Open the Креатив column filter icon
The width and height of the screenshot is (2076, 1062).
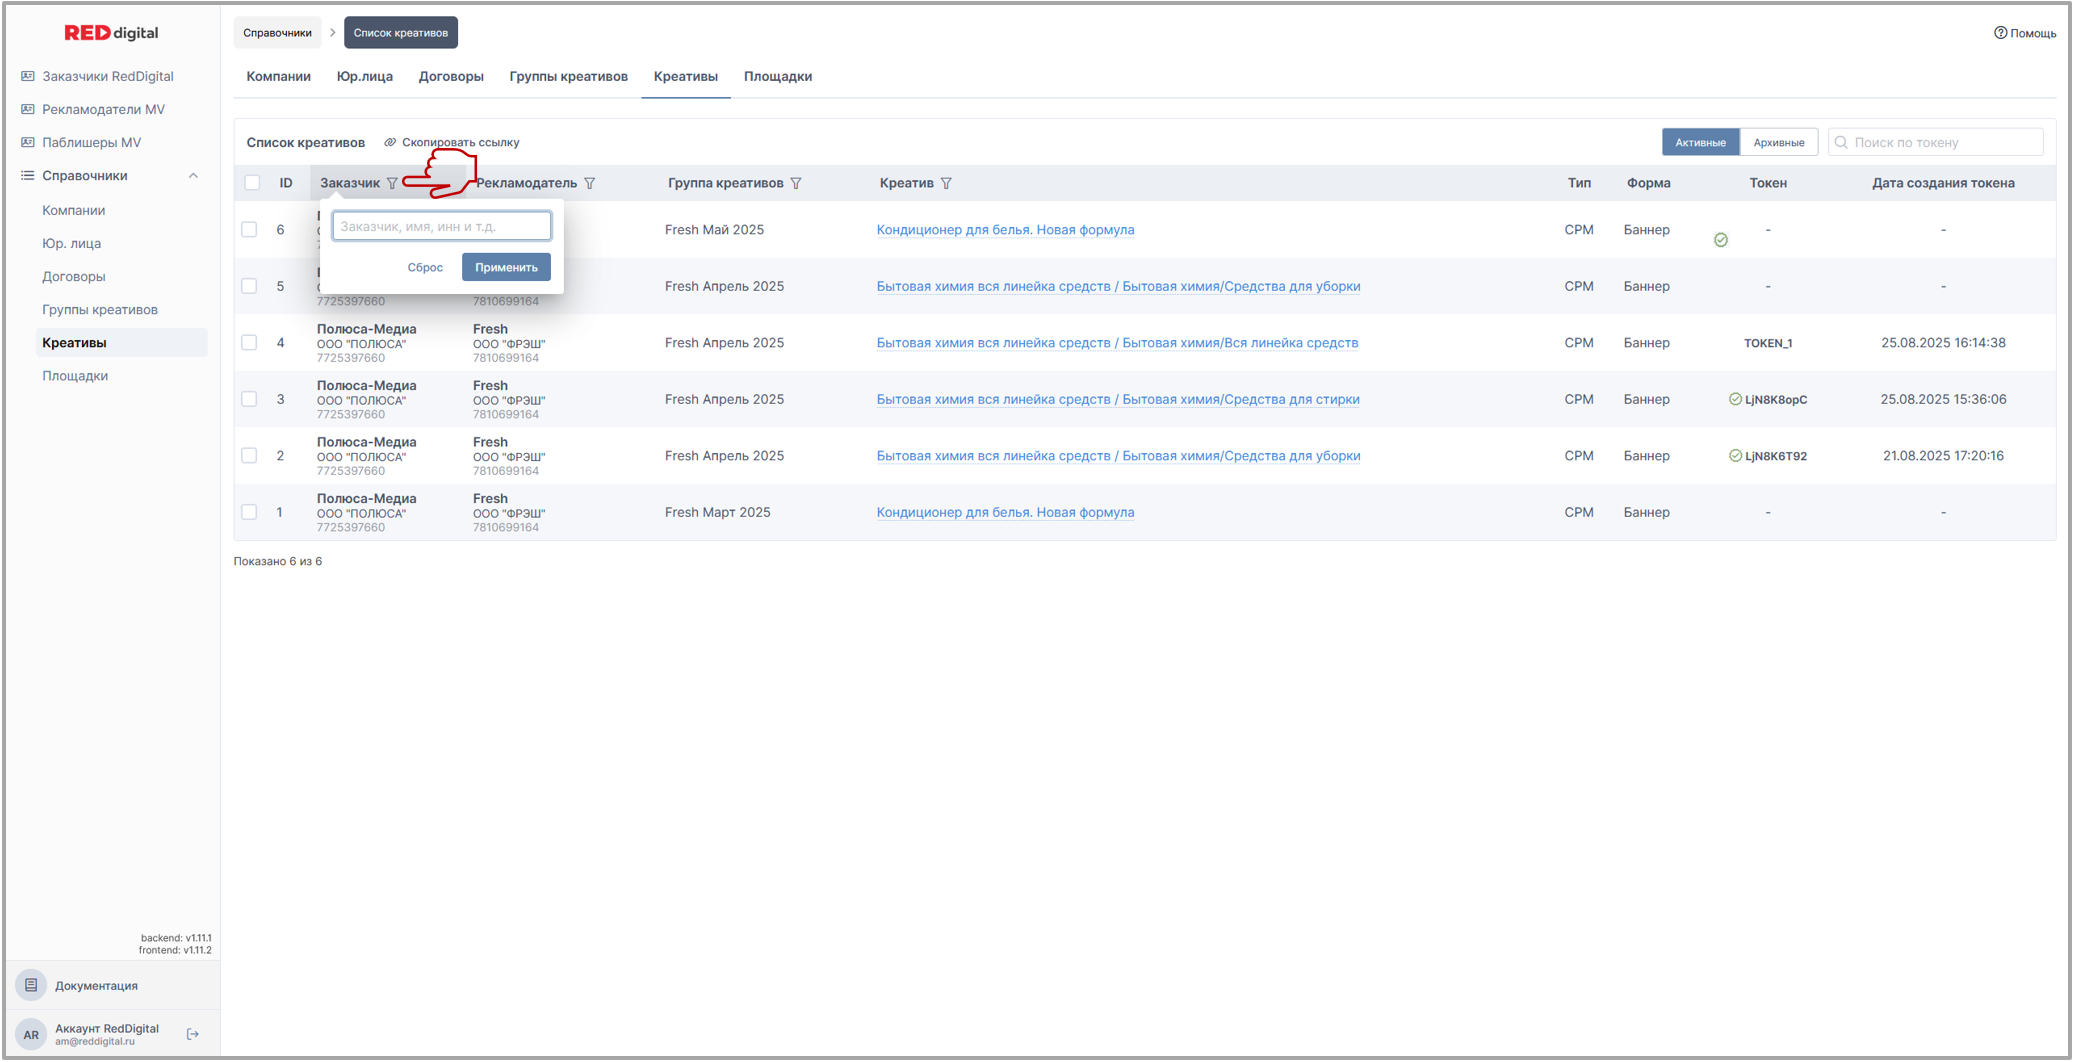pyautogui.click(x=946, y=183)
